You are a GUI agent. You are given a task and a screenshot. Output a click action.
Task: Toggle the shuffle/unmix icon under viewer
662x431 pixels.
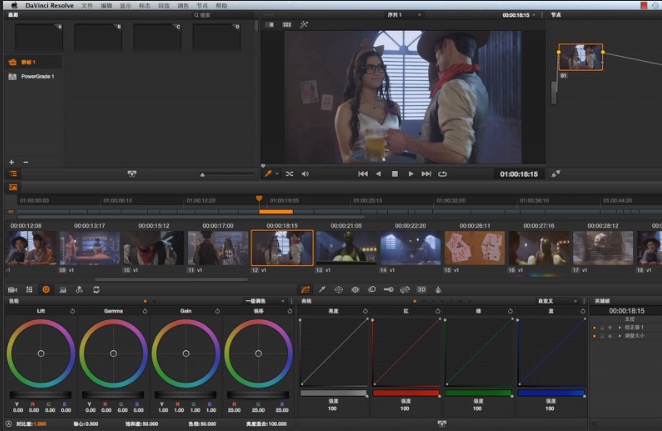coord(289,173)
